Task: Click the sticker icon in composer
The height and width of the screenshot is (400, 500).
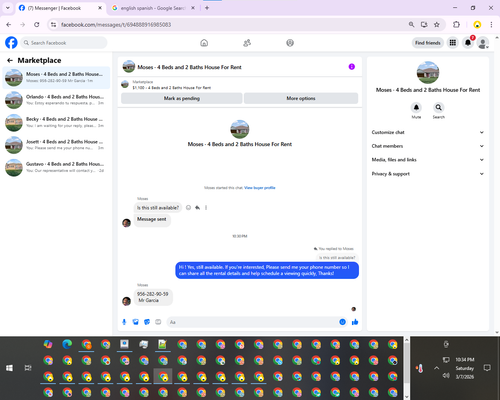Action: tap(147, 322)
